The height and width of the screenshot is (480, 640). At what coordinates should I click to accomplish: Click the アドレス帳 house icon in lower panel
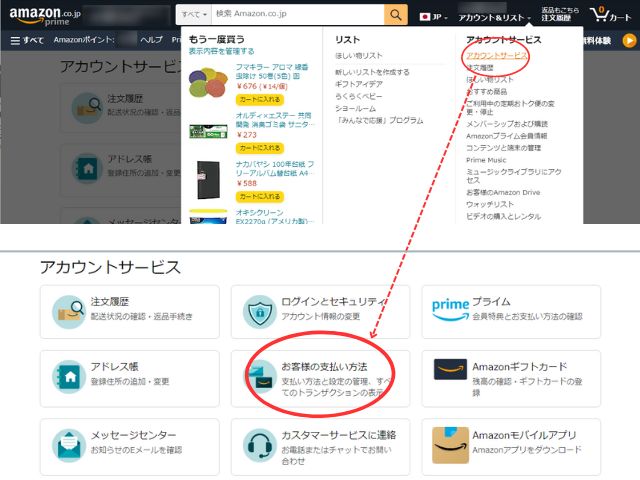(69, 377)
